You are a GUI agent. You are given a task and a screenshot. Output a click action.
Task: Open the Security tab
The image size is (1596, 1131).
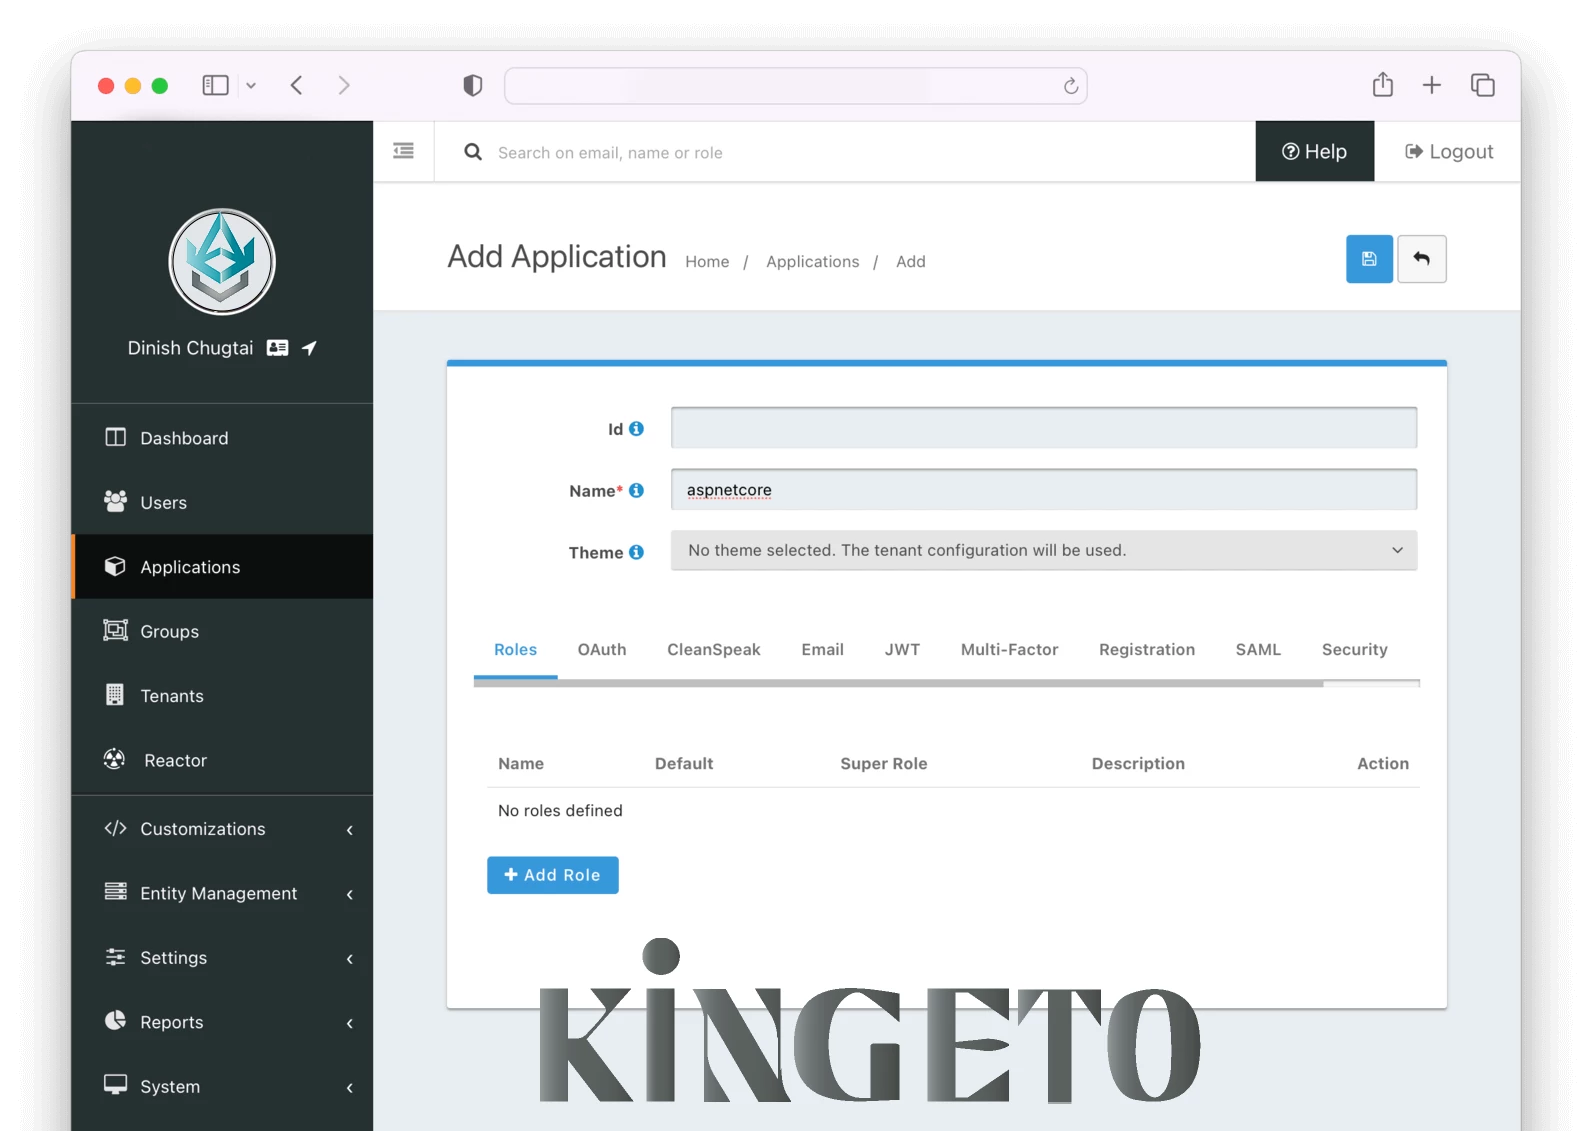click(1354, 650)
